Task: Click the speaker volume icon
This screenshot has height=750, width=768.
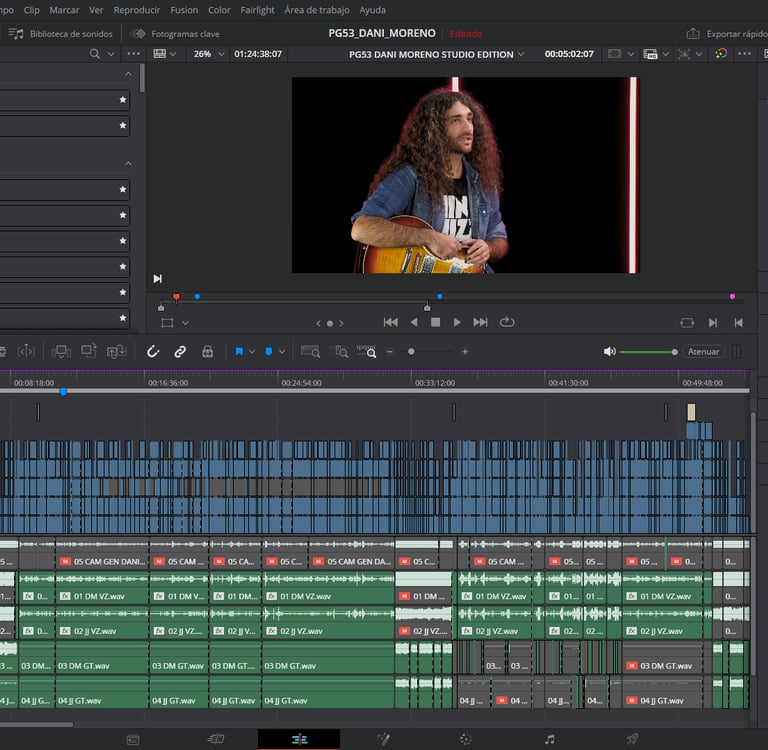Action: 609,352
